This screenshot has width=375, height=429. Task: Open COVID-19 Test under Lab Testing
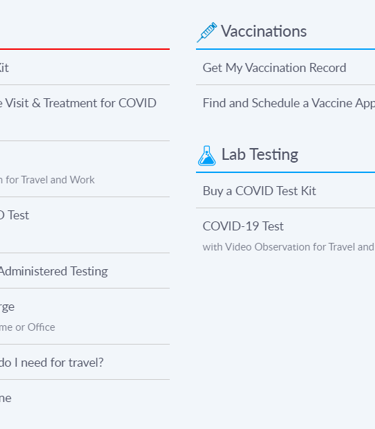[x=243, y=226]
